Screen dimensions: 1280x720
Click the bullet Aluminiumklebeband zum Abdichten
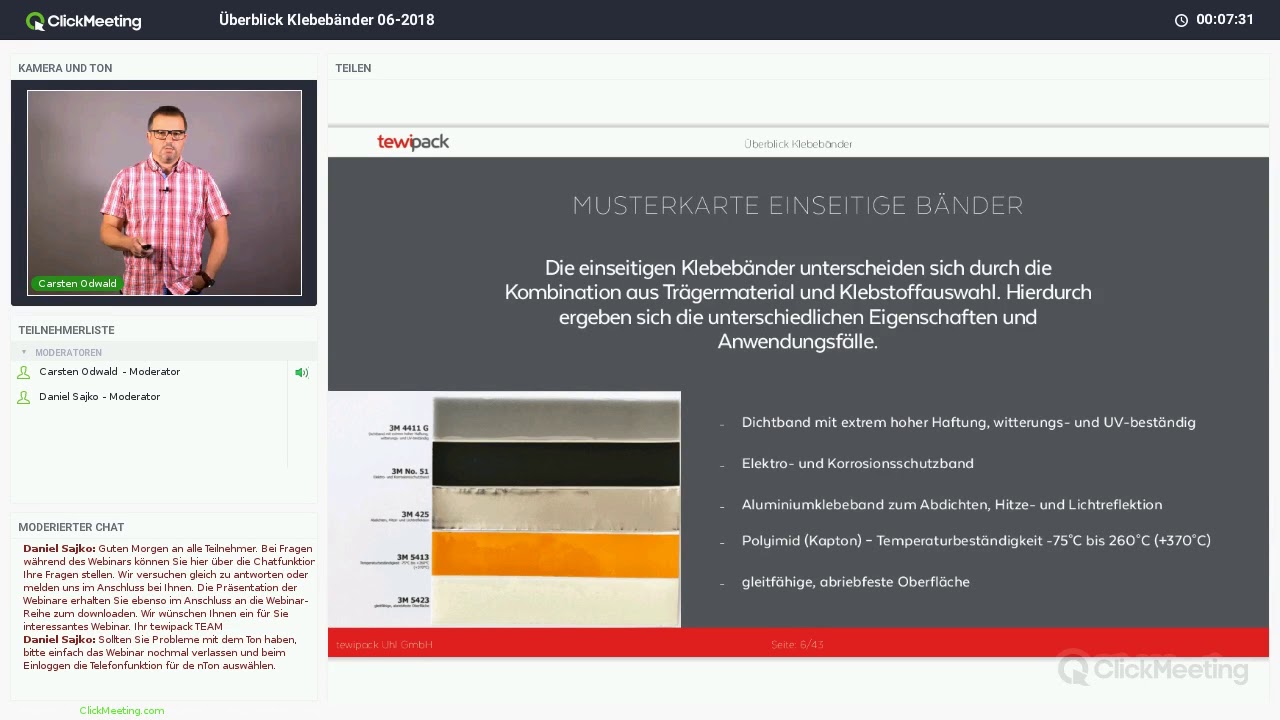[952, 505]
